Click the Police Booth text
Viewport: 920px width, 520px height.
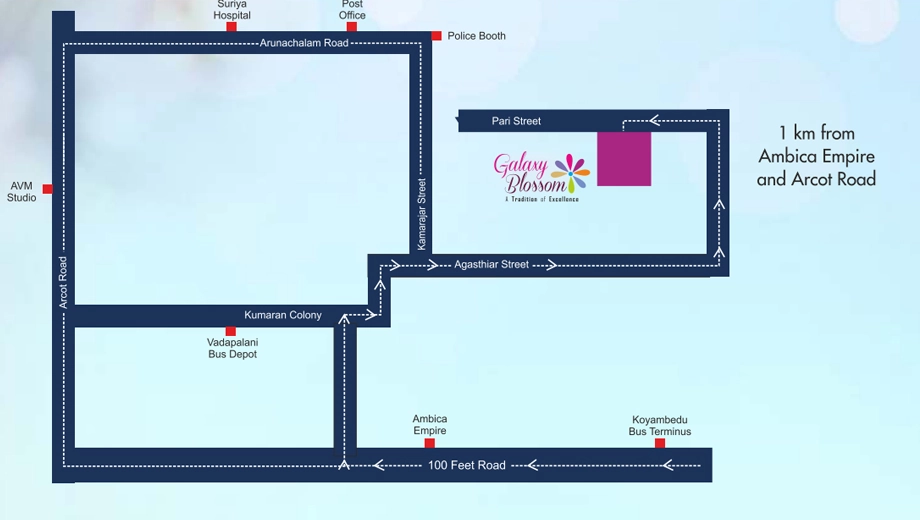click(x=476, y=36)
